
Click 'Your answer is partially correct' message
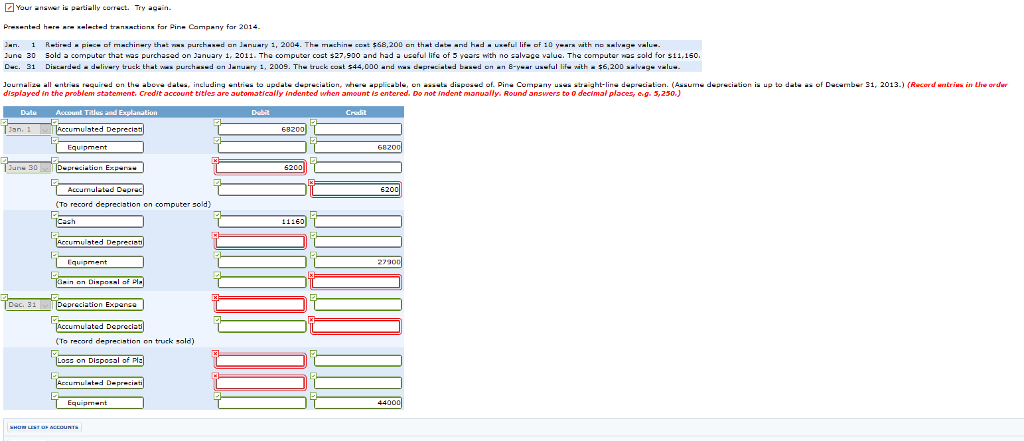pos(92,8)
